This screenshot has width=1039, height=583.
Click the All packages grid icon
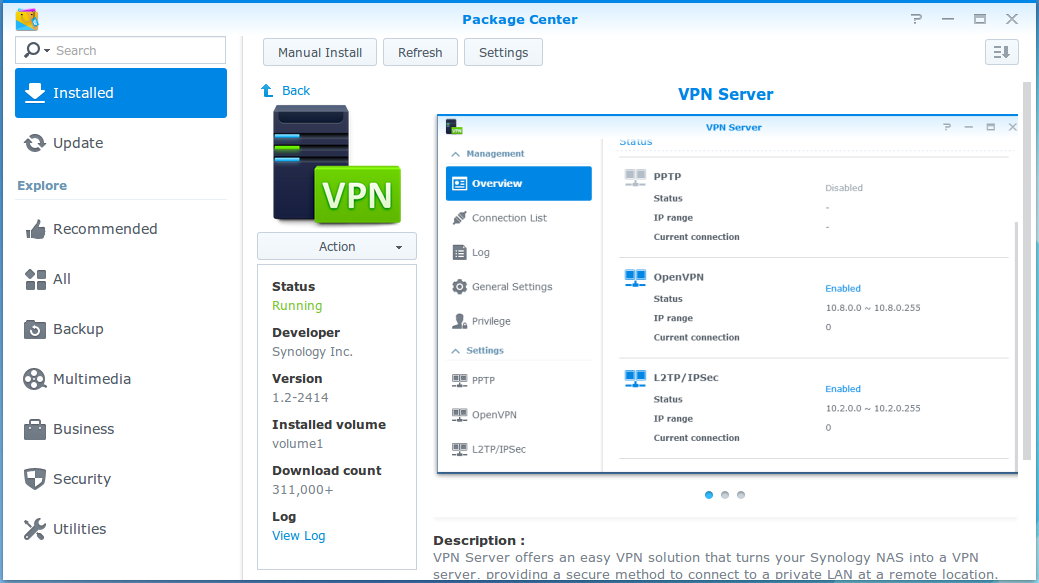[x=35, y=279]
